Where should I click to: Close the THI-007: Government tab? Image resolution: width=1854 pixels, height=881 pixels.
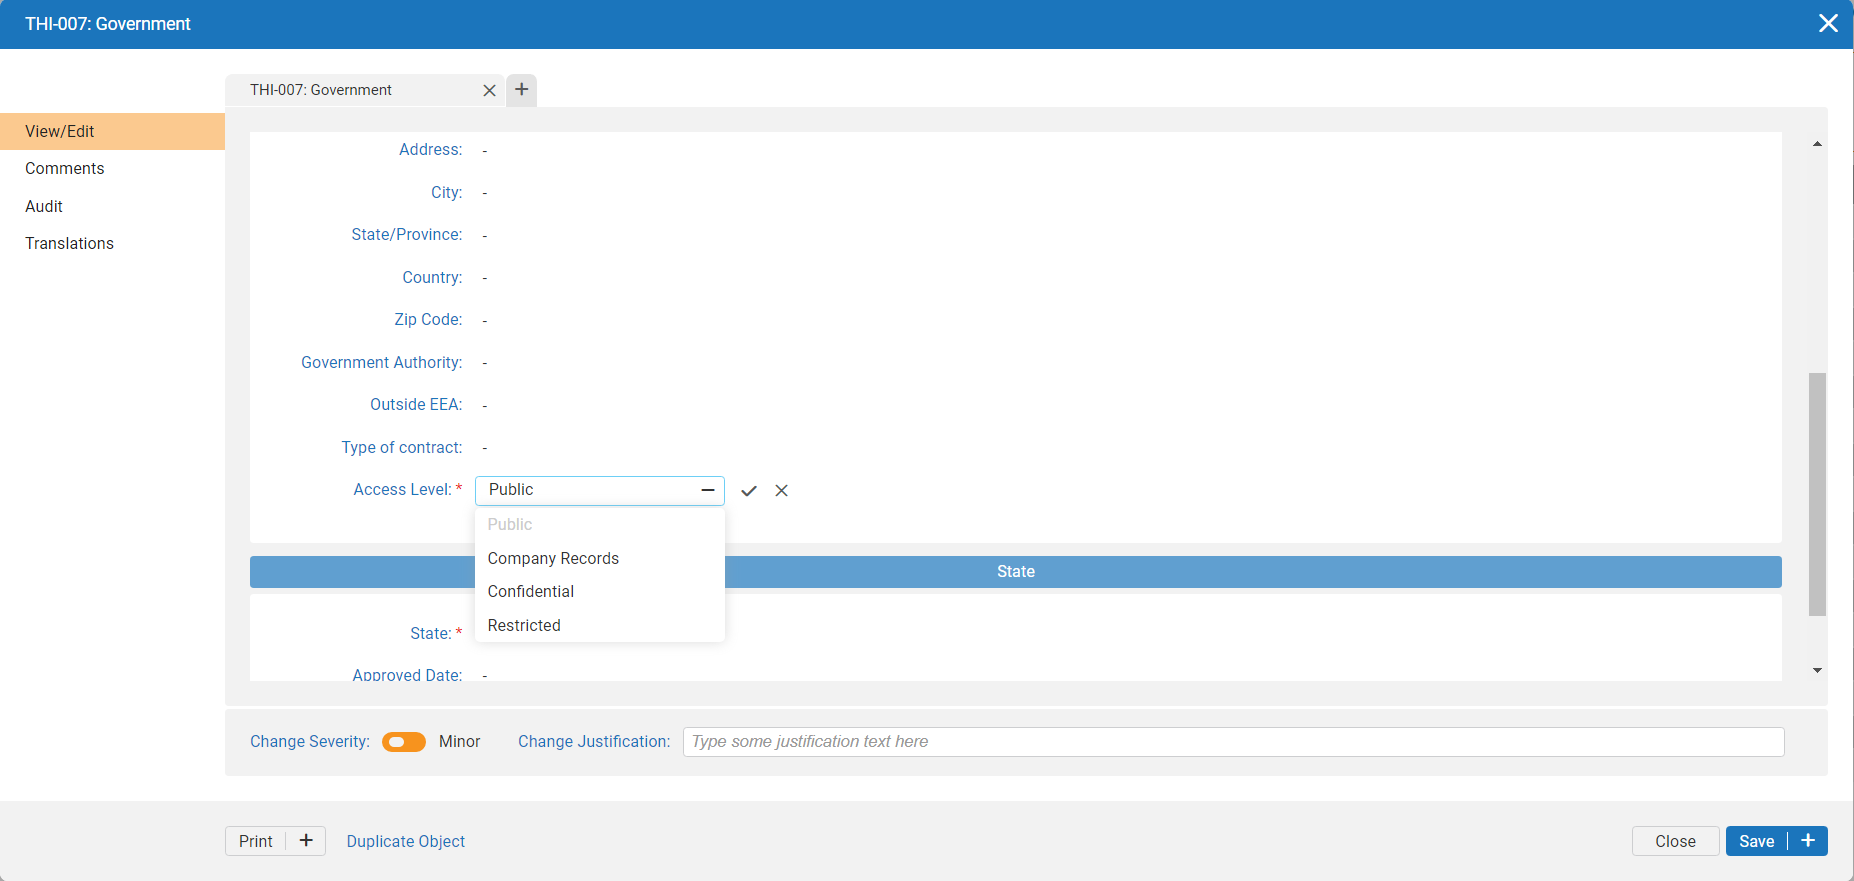pyautogui.click(x=489, y=90)
